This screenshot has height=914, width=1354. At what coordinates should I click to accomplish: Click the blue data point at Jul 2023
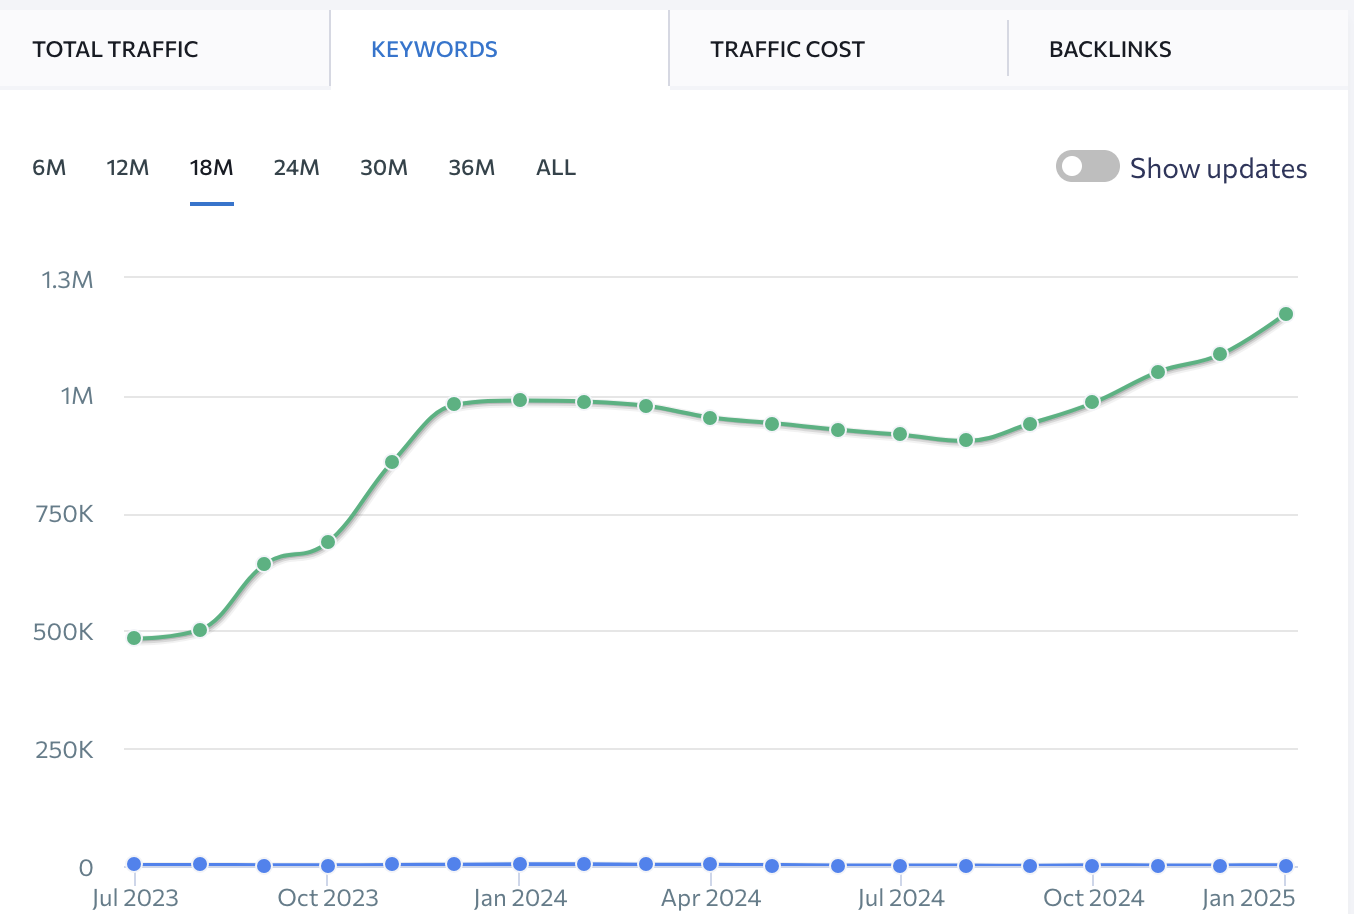pos(134,864)
